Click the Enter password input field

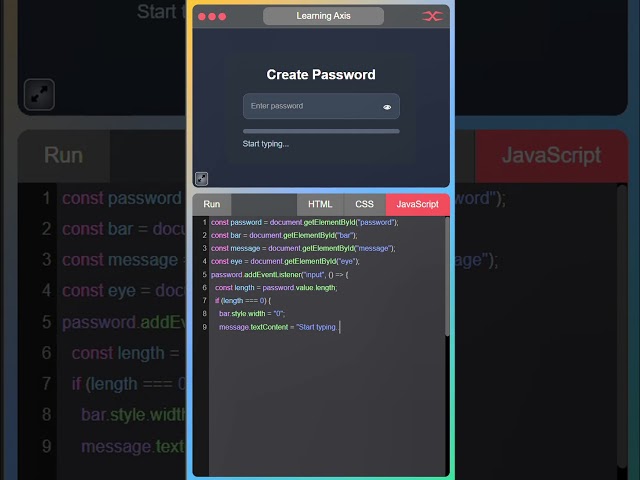pos(321,106)
